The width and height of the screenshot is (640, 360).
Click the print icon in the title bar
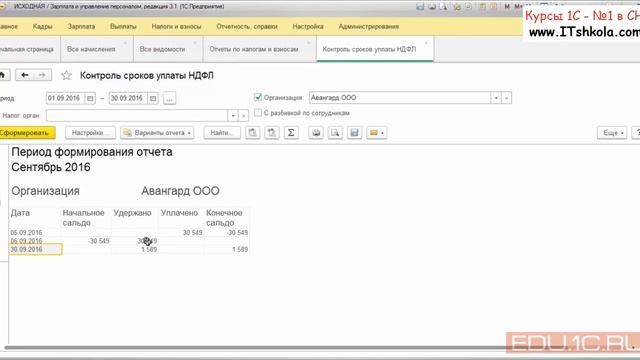(432, 7)
